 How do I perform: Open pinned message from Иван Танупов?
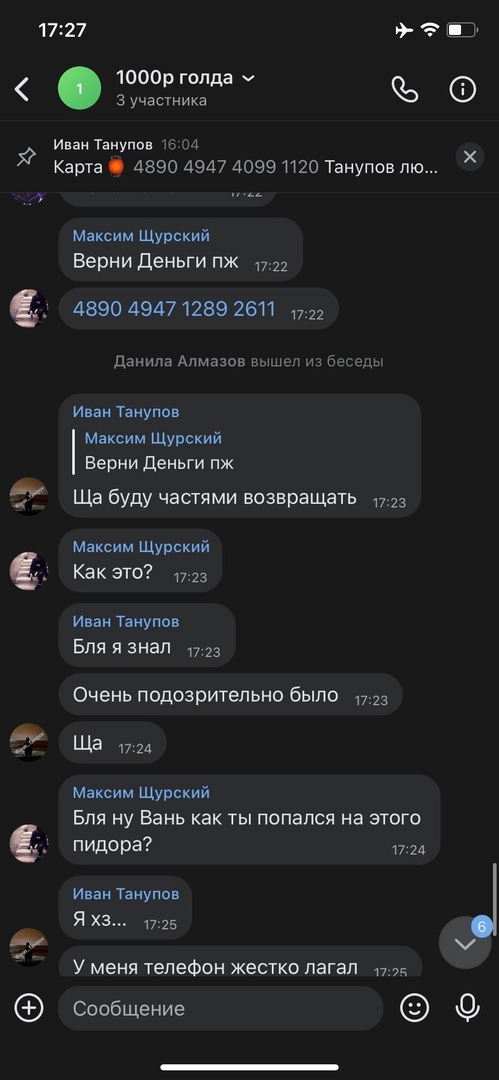[245, 157]
